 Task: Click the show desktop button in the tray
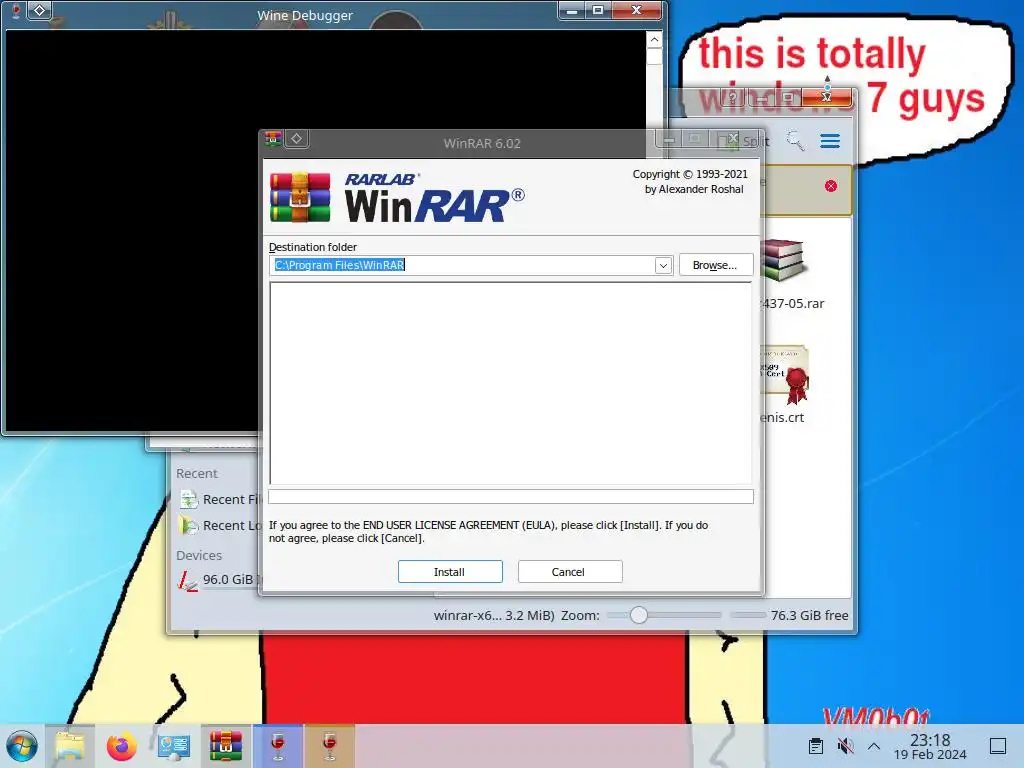pyautogui.click(x=998, y=746)
